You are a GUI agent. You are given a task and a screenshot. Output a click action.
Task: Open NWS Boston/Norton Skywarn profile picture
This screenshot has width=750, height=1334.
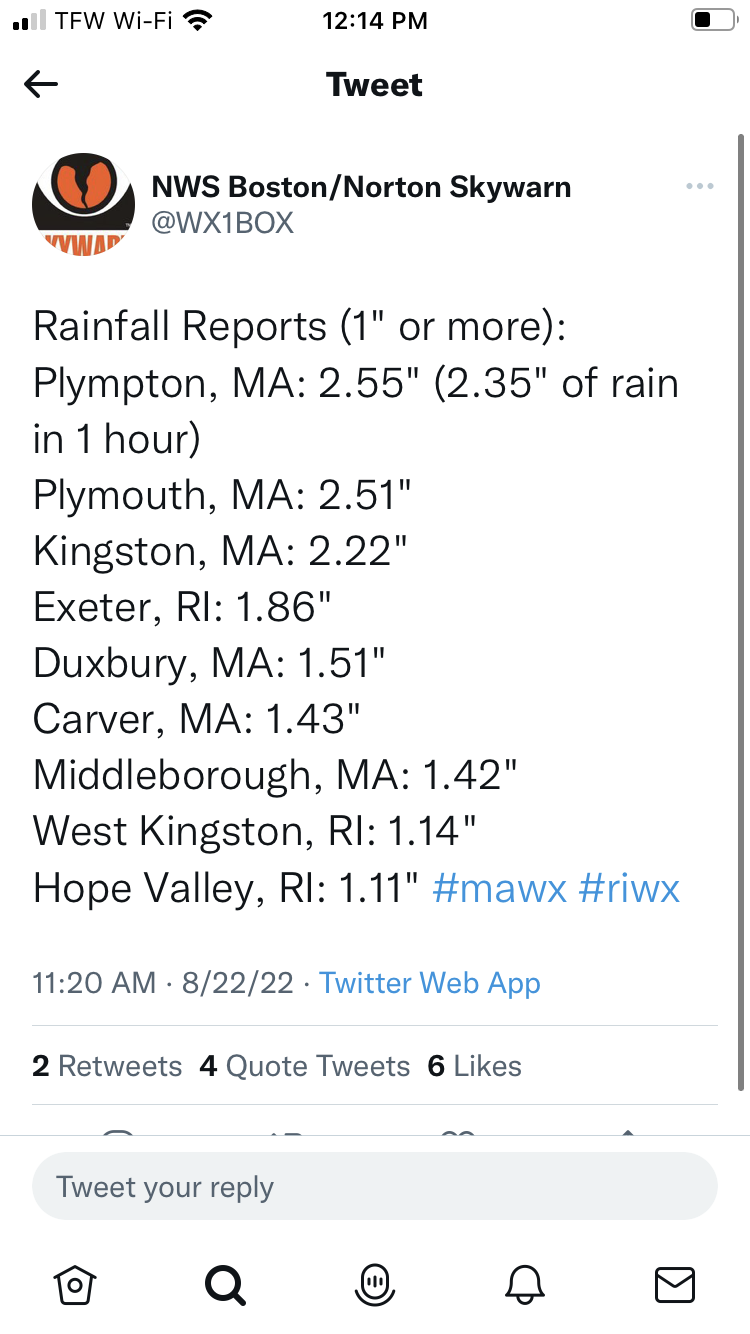83,205
